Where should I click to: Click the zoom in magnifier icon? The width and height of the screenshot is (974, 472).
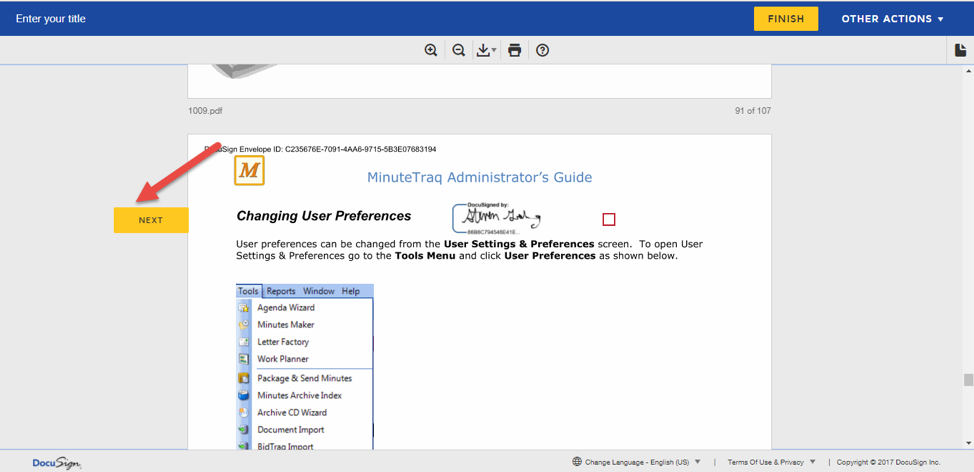[x=431, y=50]
